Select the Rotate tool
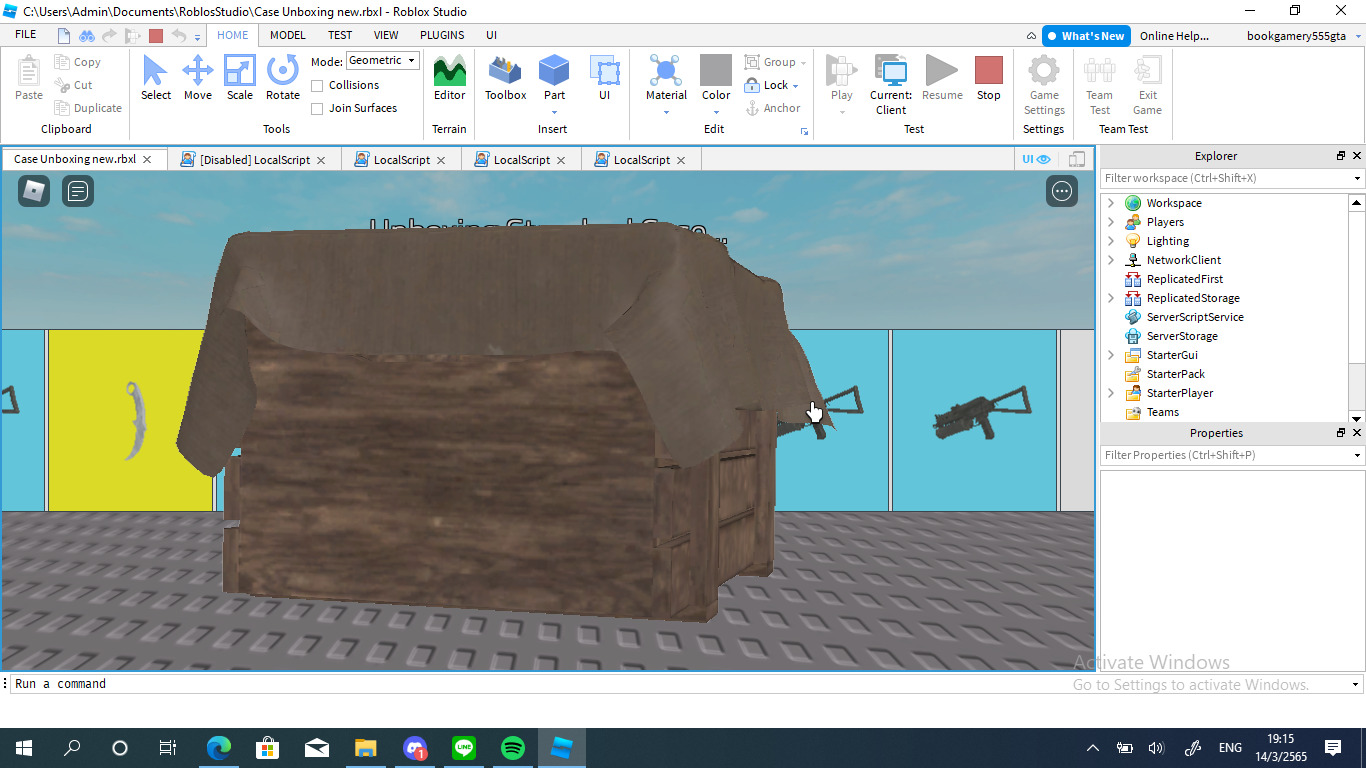Viewport: 1366px width, 768px height. (x=282, y=78)
